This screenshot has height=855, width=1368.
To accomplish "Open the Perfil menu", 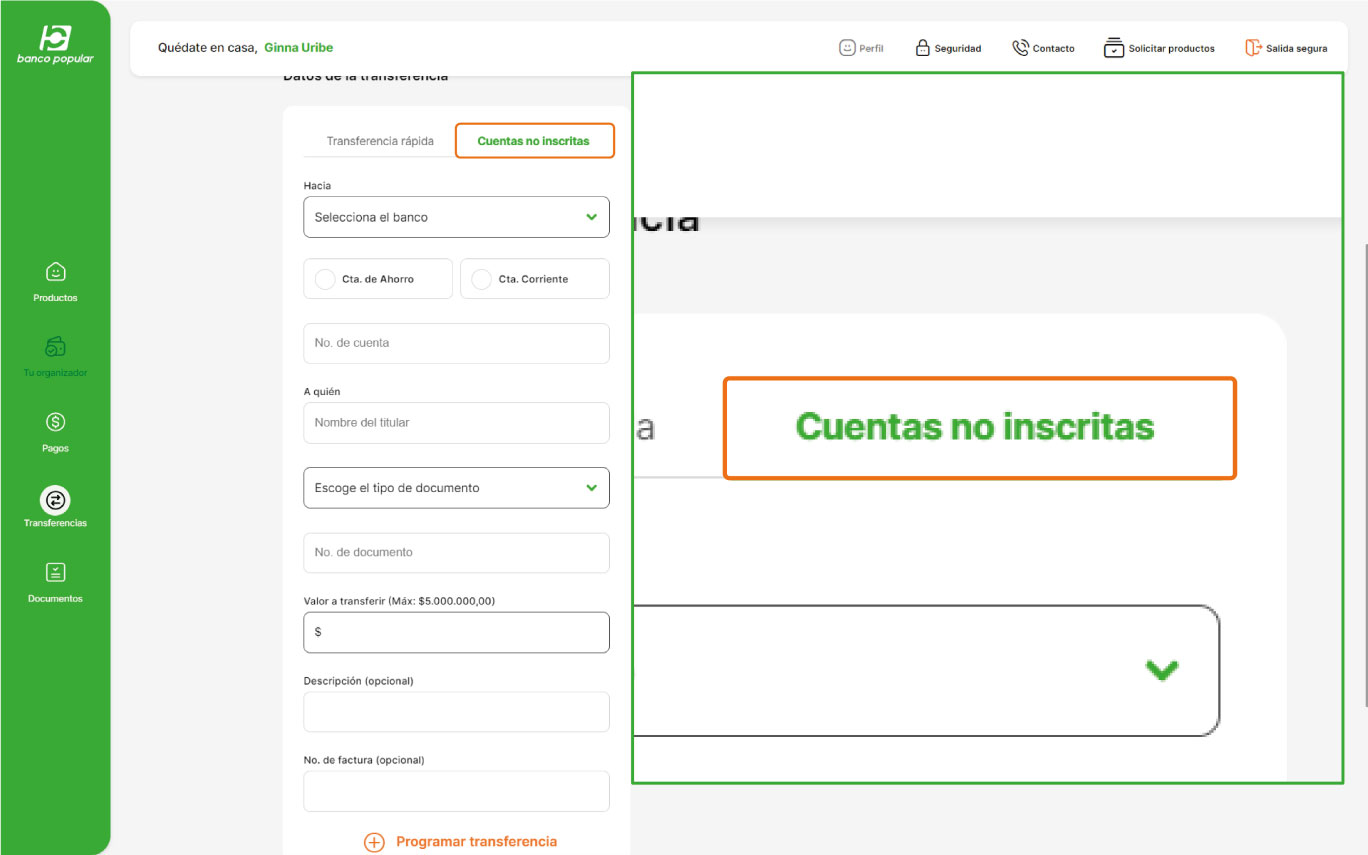I will pos(861,47).
